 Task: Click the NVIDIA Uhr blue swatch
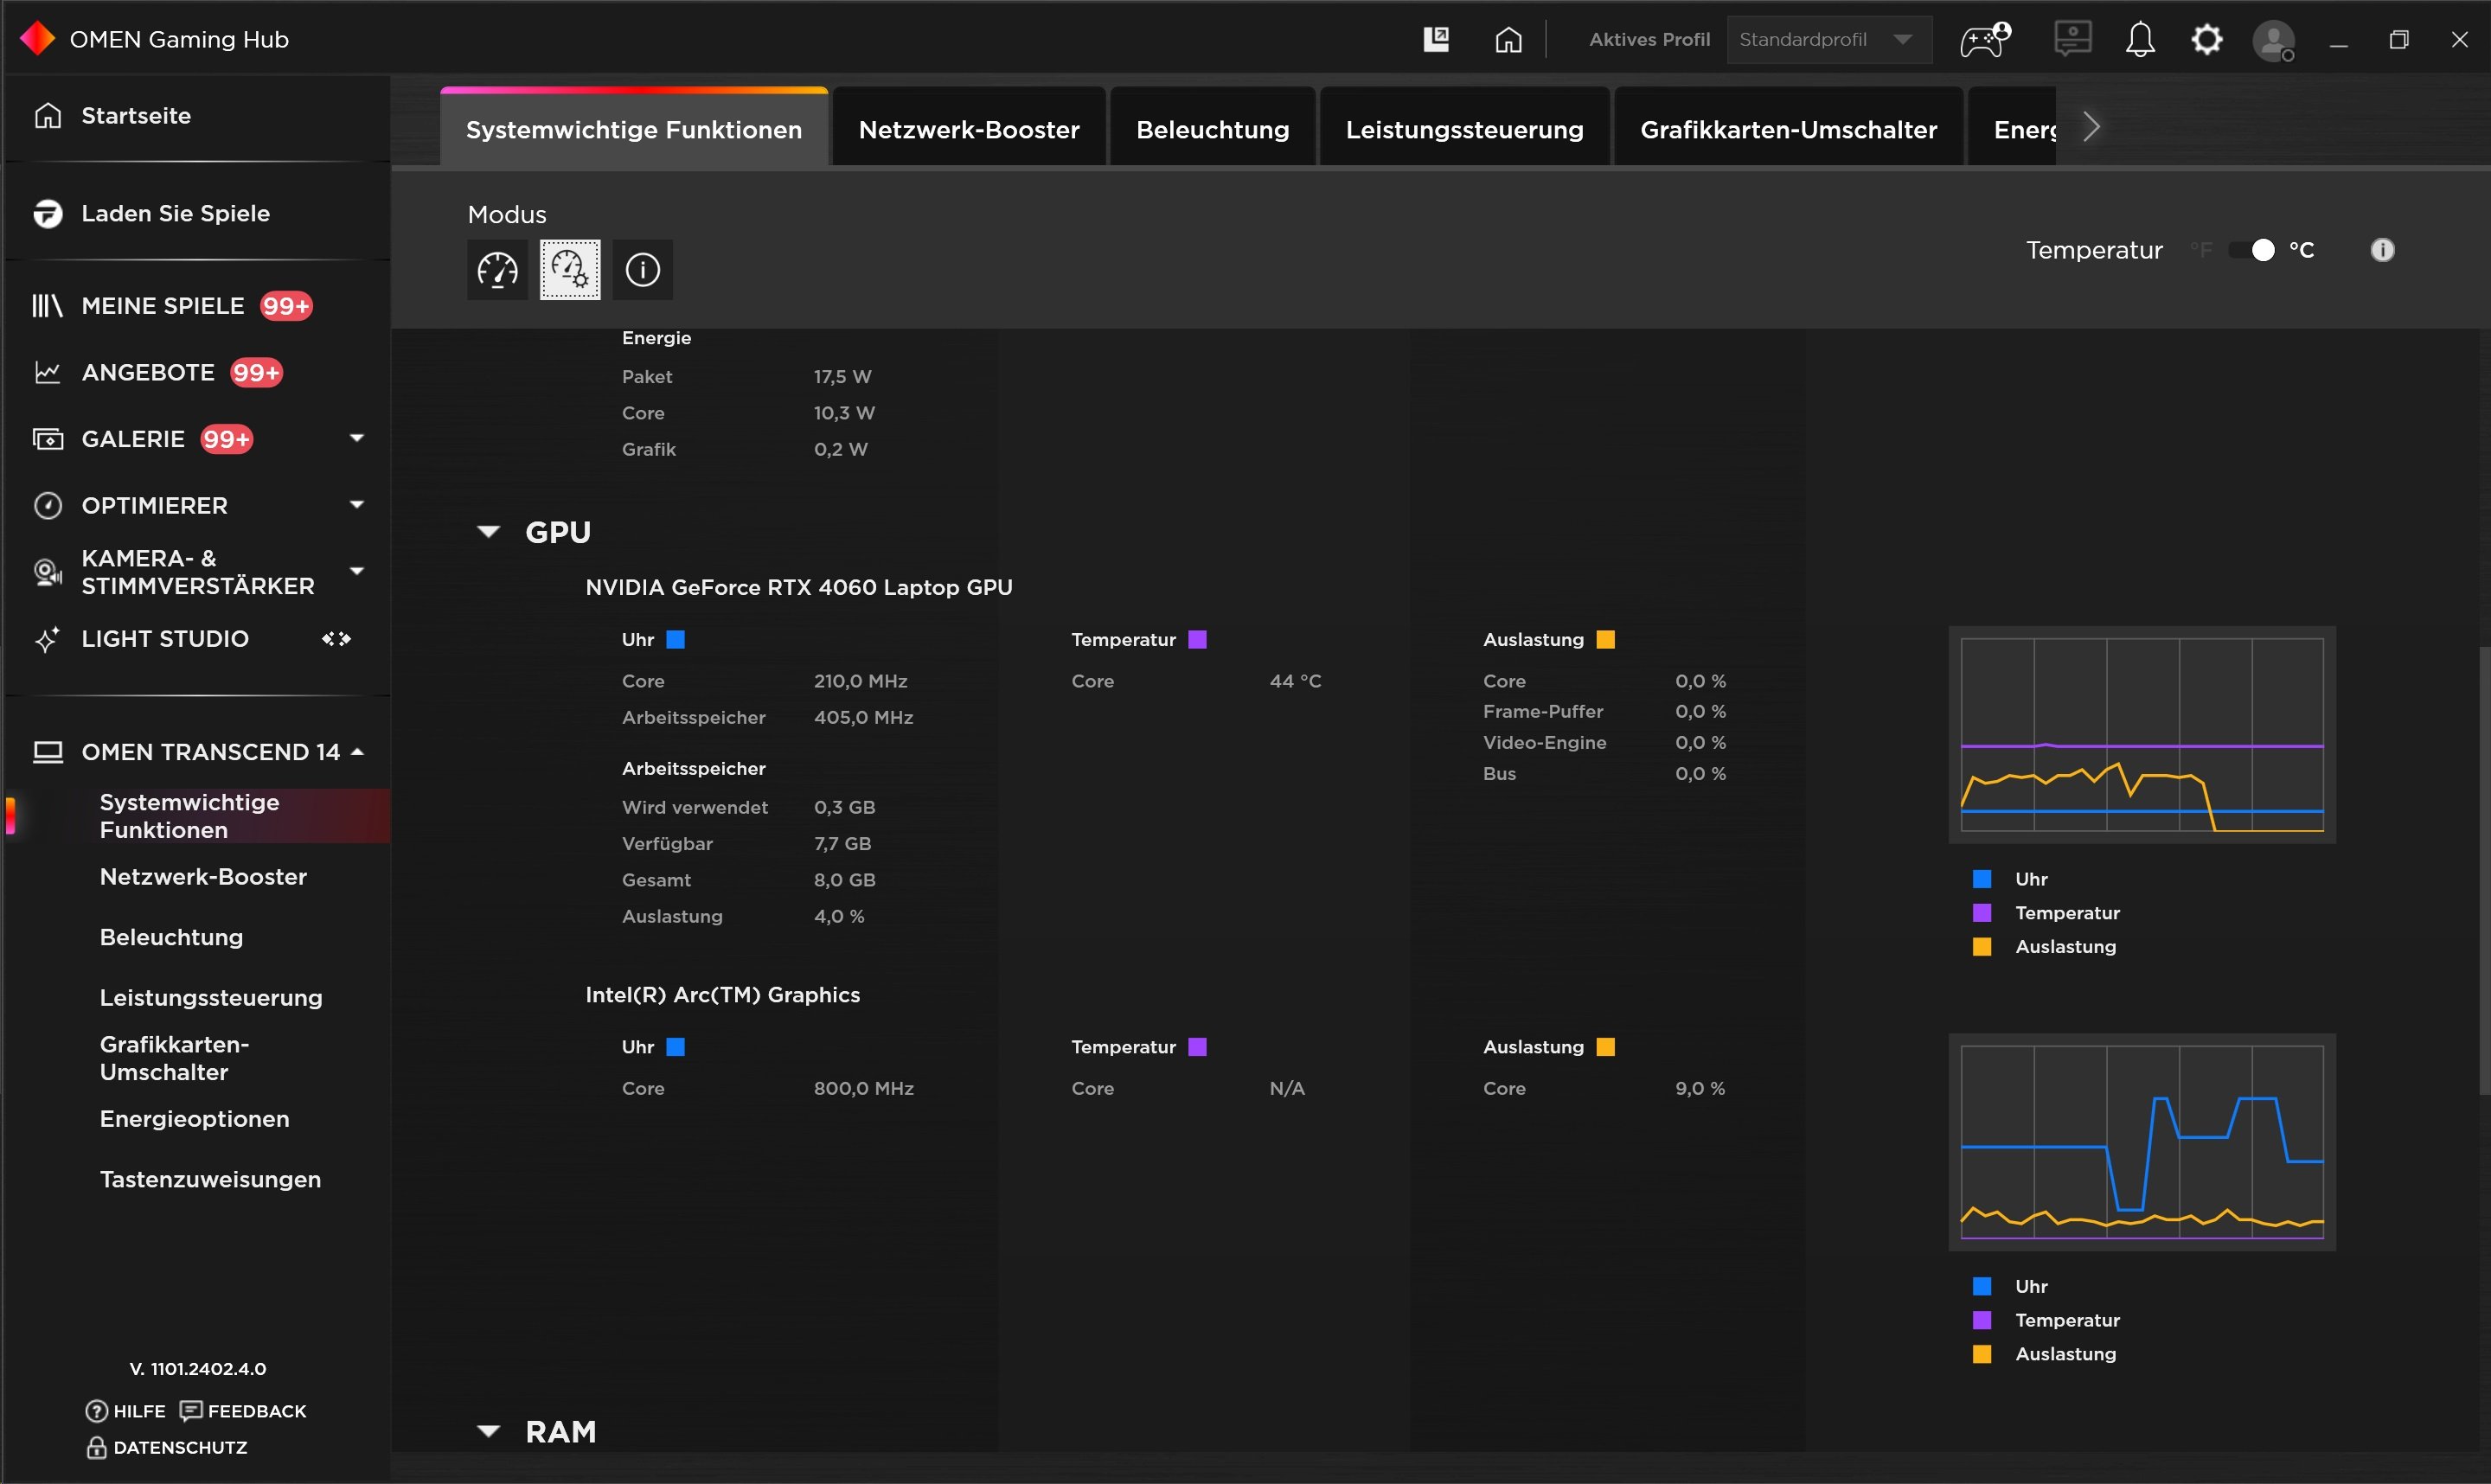[x=675, y=639]
